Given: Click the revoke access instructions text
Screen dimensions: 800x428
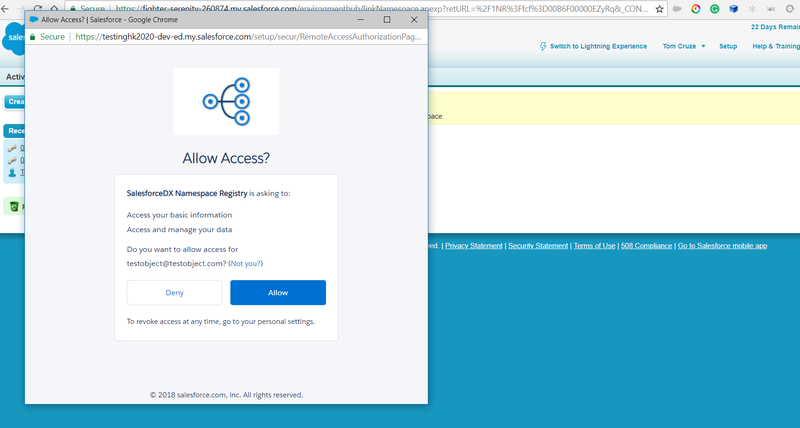Looking at the screenshot, I should pos(220,322).
